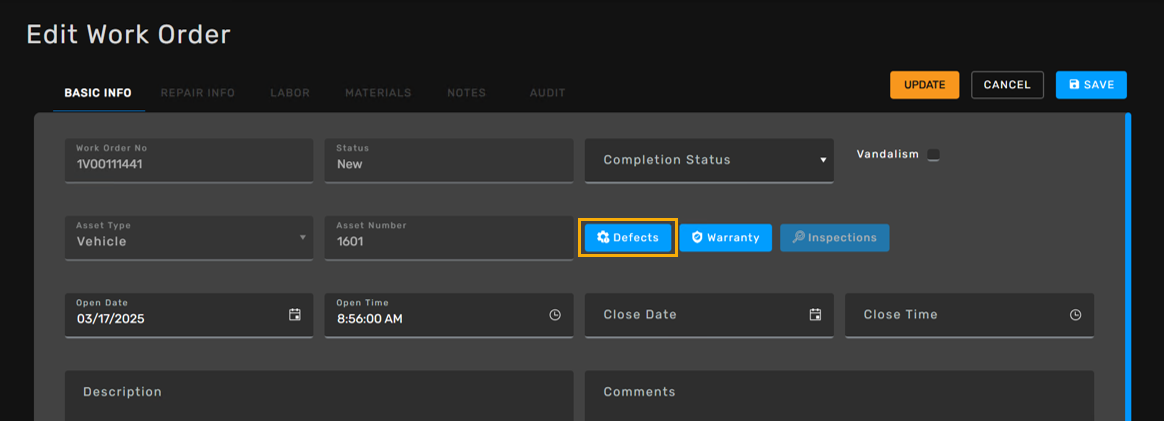The image size is (1164, 421).
Task: Click the gear icon on Defects button
Action: pyautogui.click(x=604, y=238)
